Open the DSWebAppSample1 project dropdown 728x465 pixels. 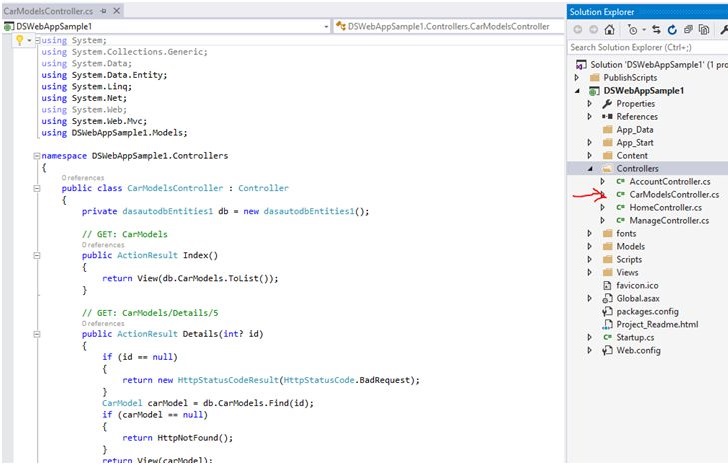click(324, 25)
